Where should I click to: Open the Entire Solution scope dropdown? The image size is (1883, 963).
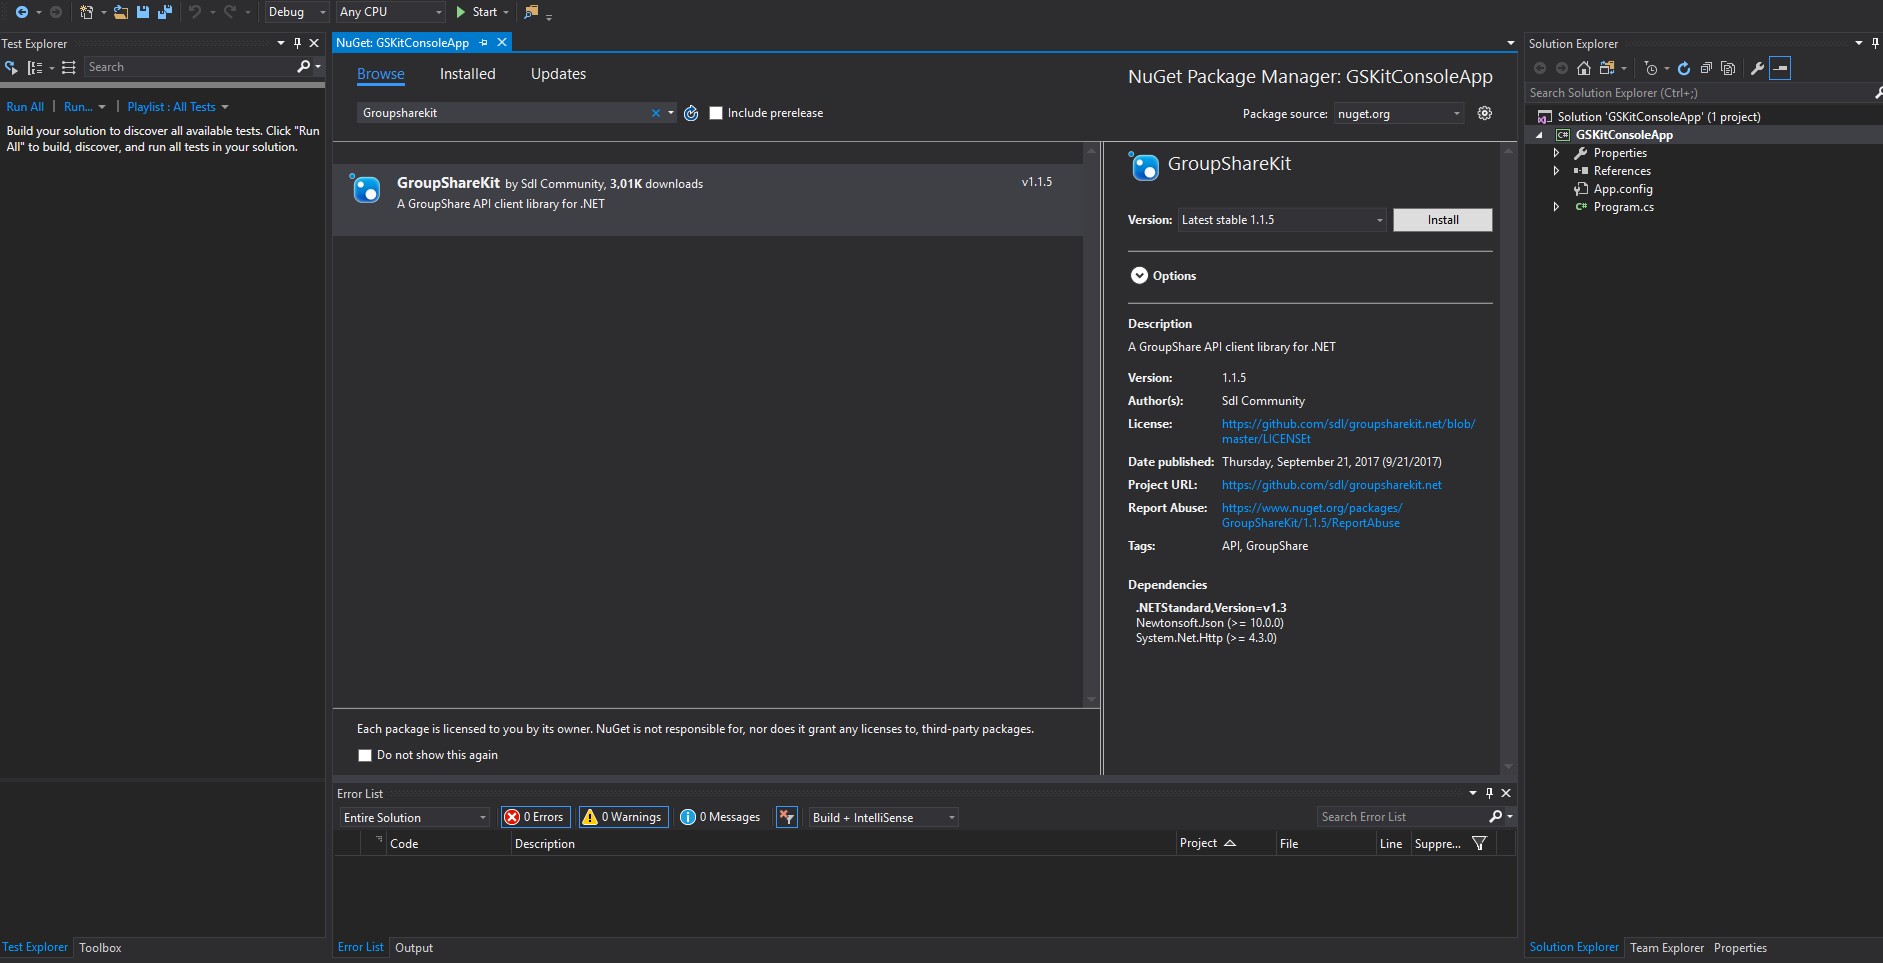pos(414,817)
